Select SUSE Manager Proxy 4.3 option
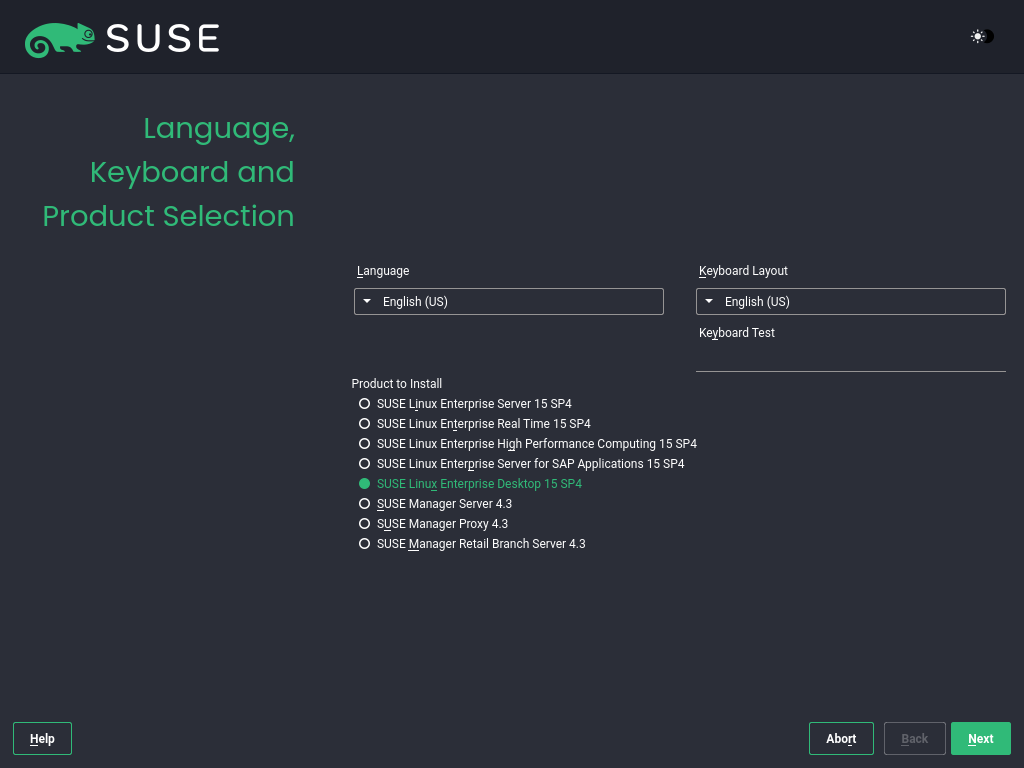 click(x=365, y=524)
